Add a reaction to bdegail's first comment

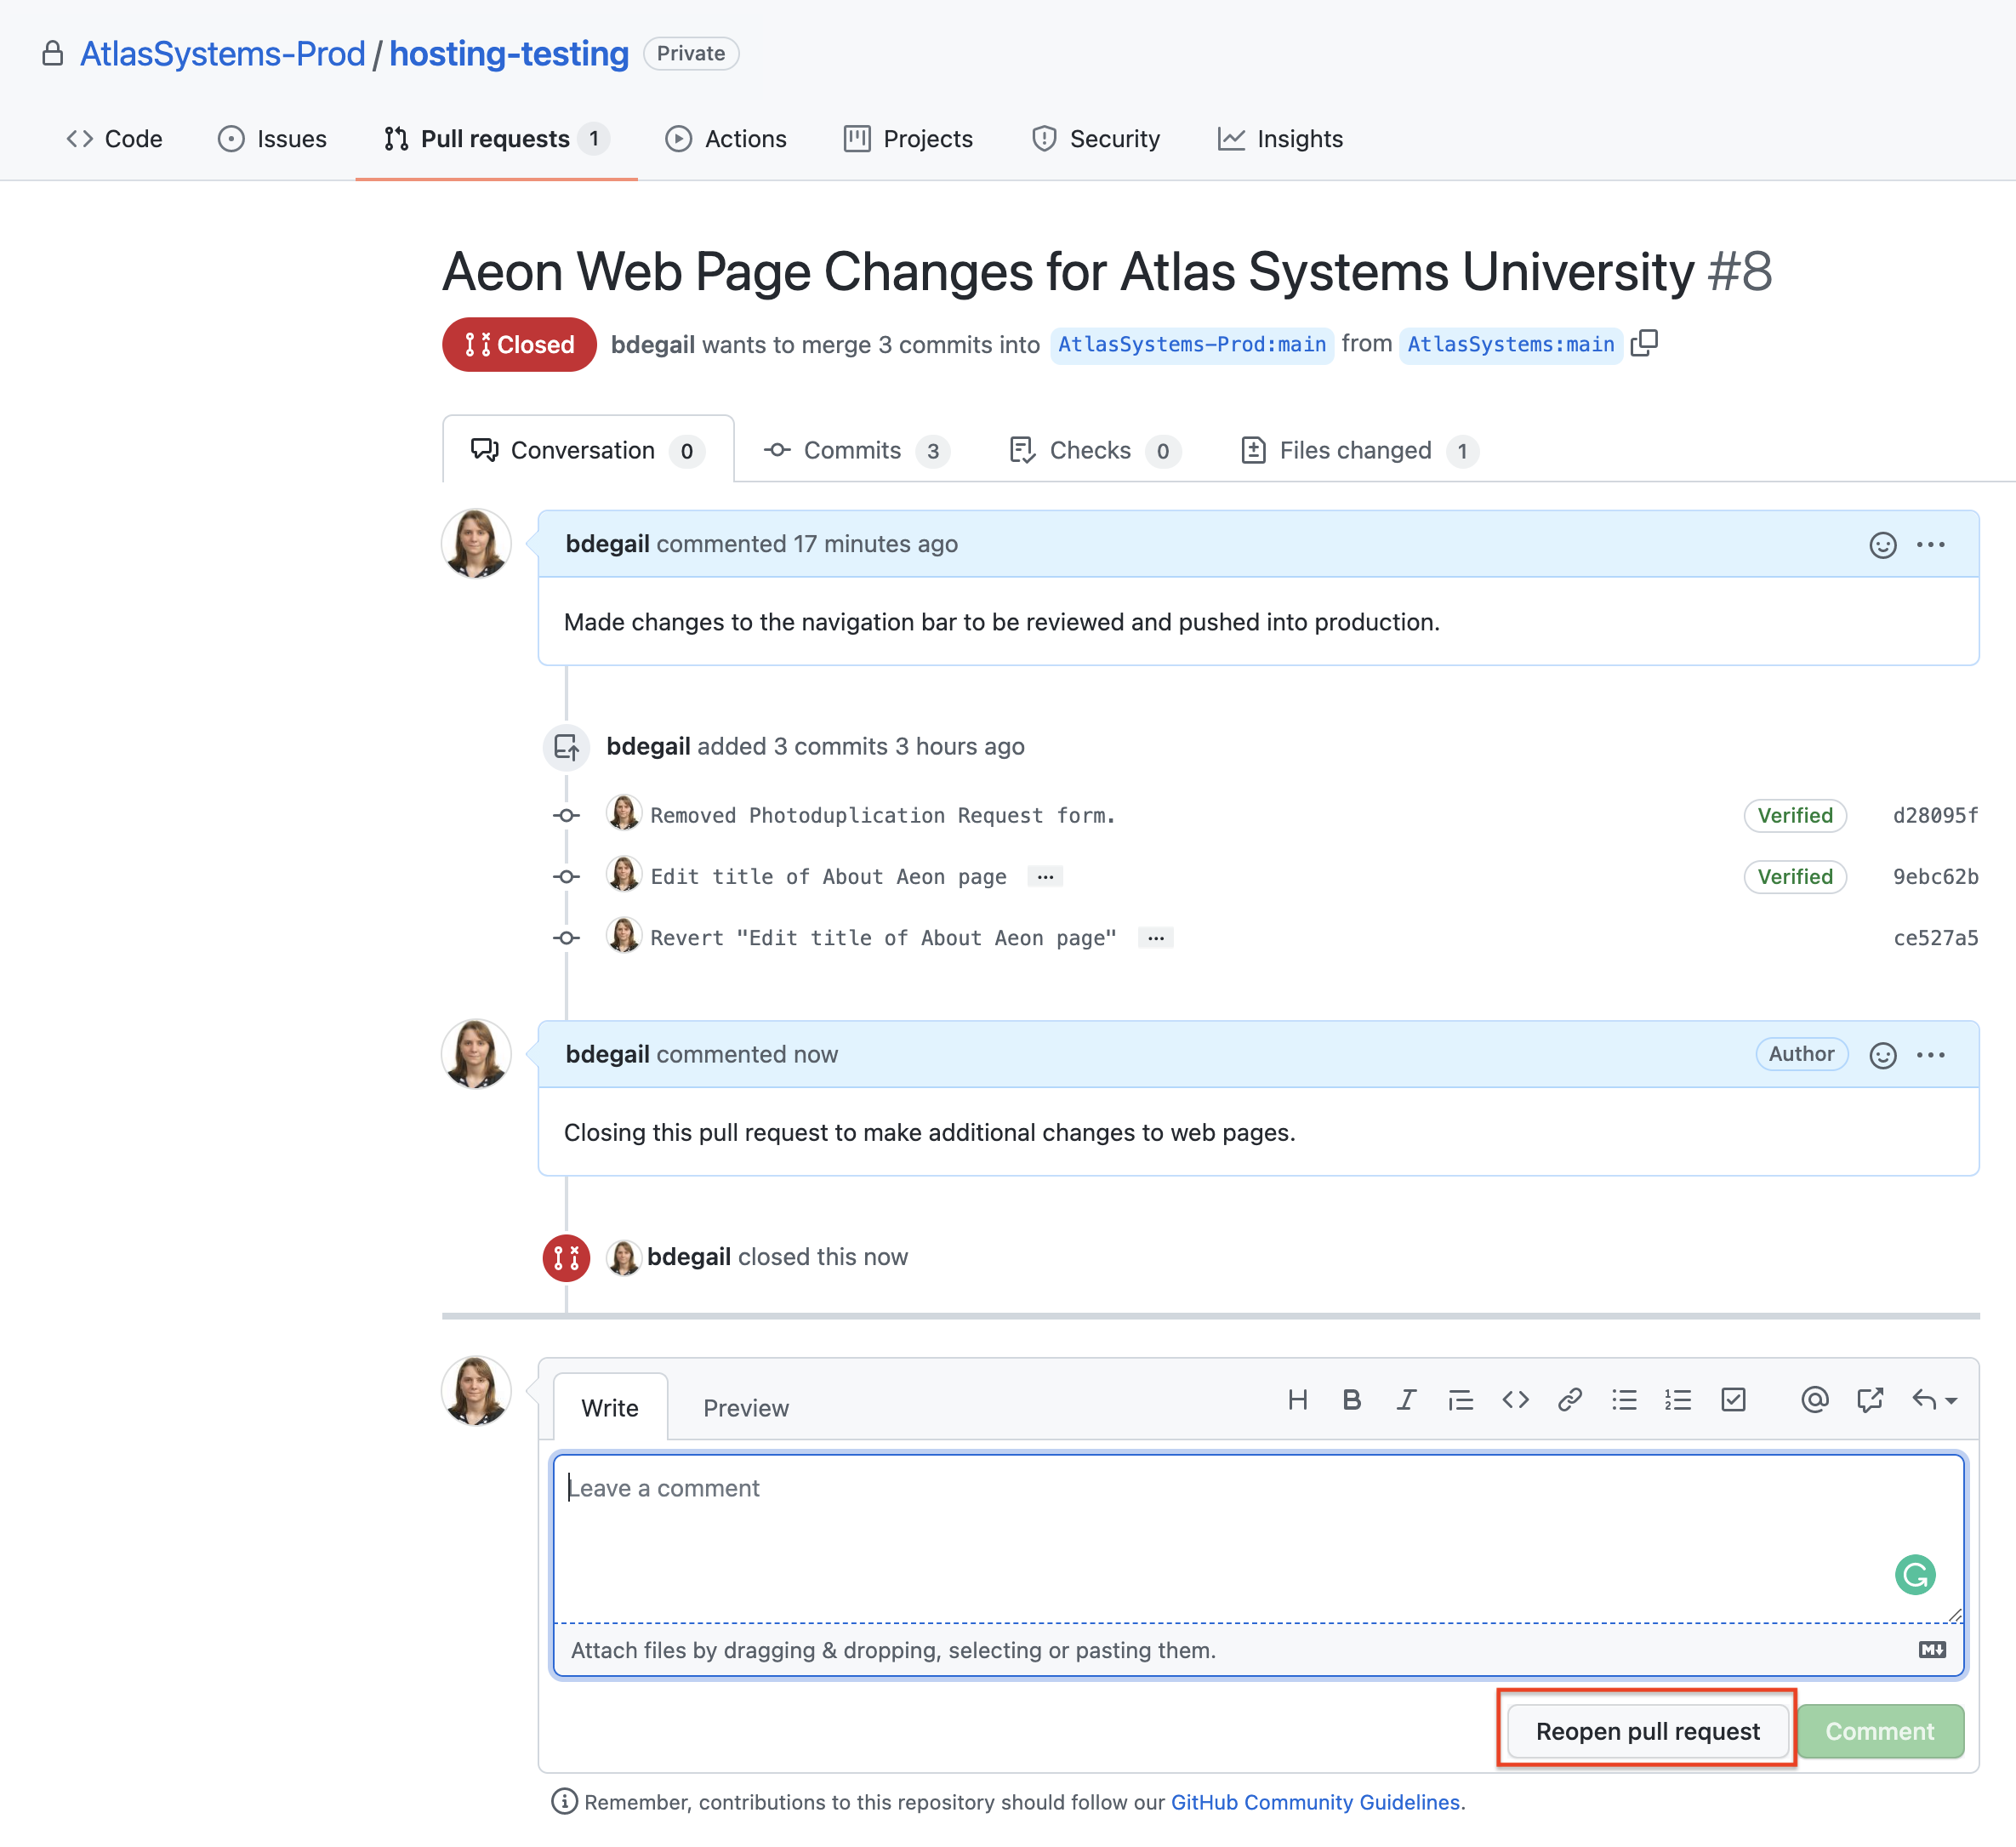pyautogui.click(x=1882, y=544)
